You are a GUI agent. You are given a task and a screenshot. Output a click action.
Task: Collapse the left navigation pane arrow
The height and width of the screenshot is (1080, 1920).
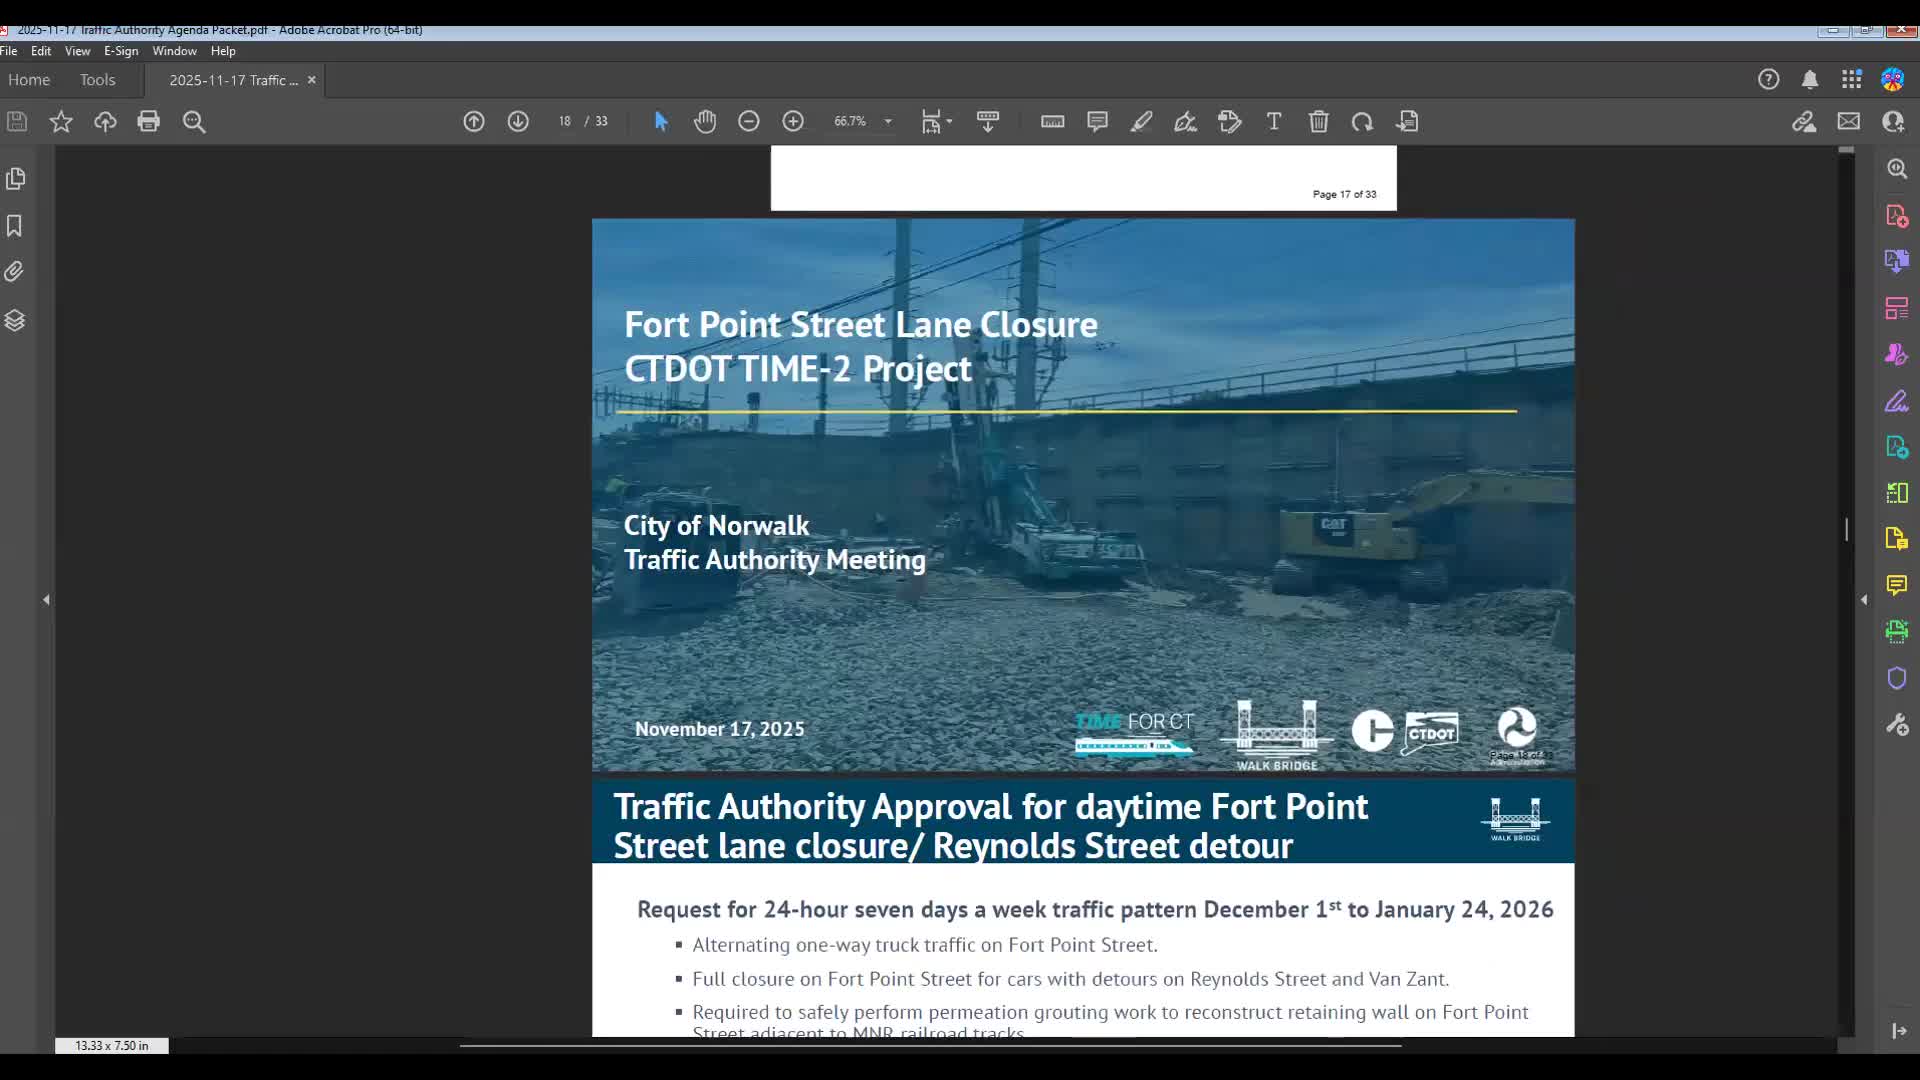click(45, 599)
